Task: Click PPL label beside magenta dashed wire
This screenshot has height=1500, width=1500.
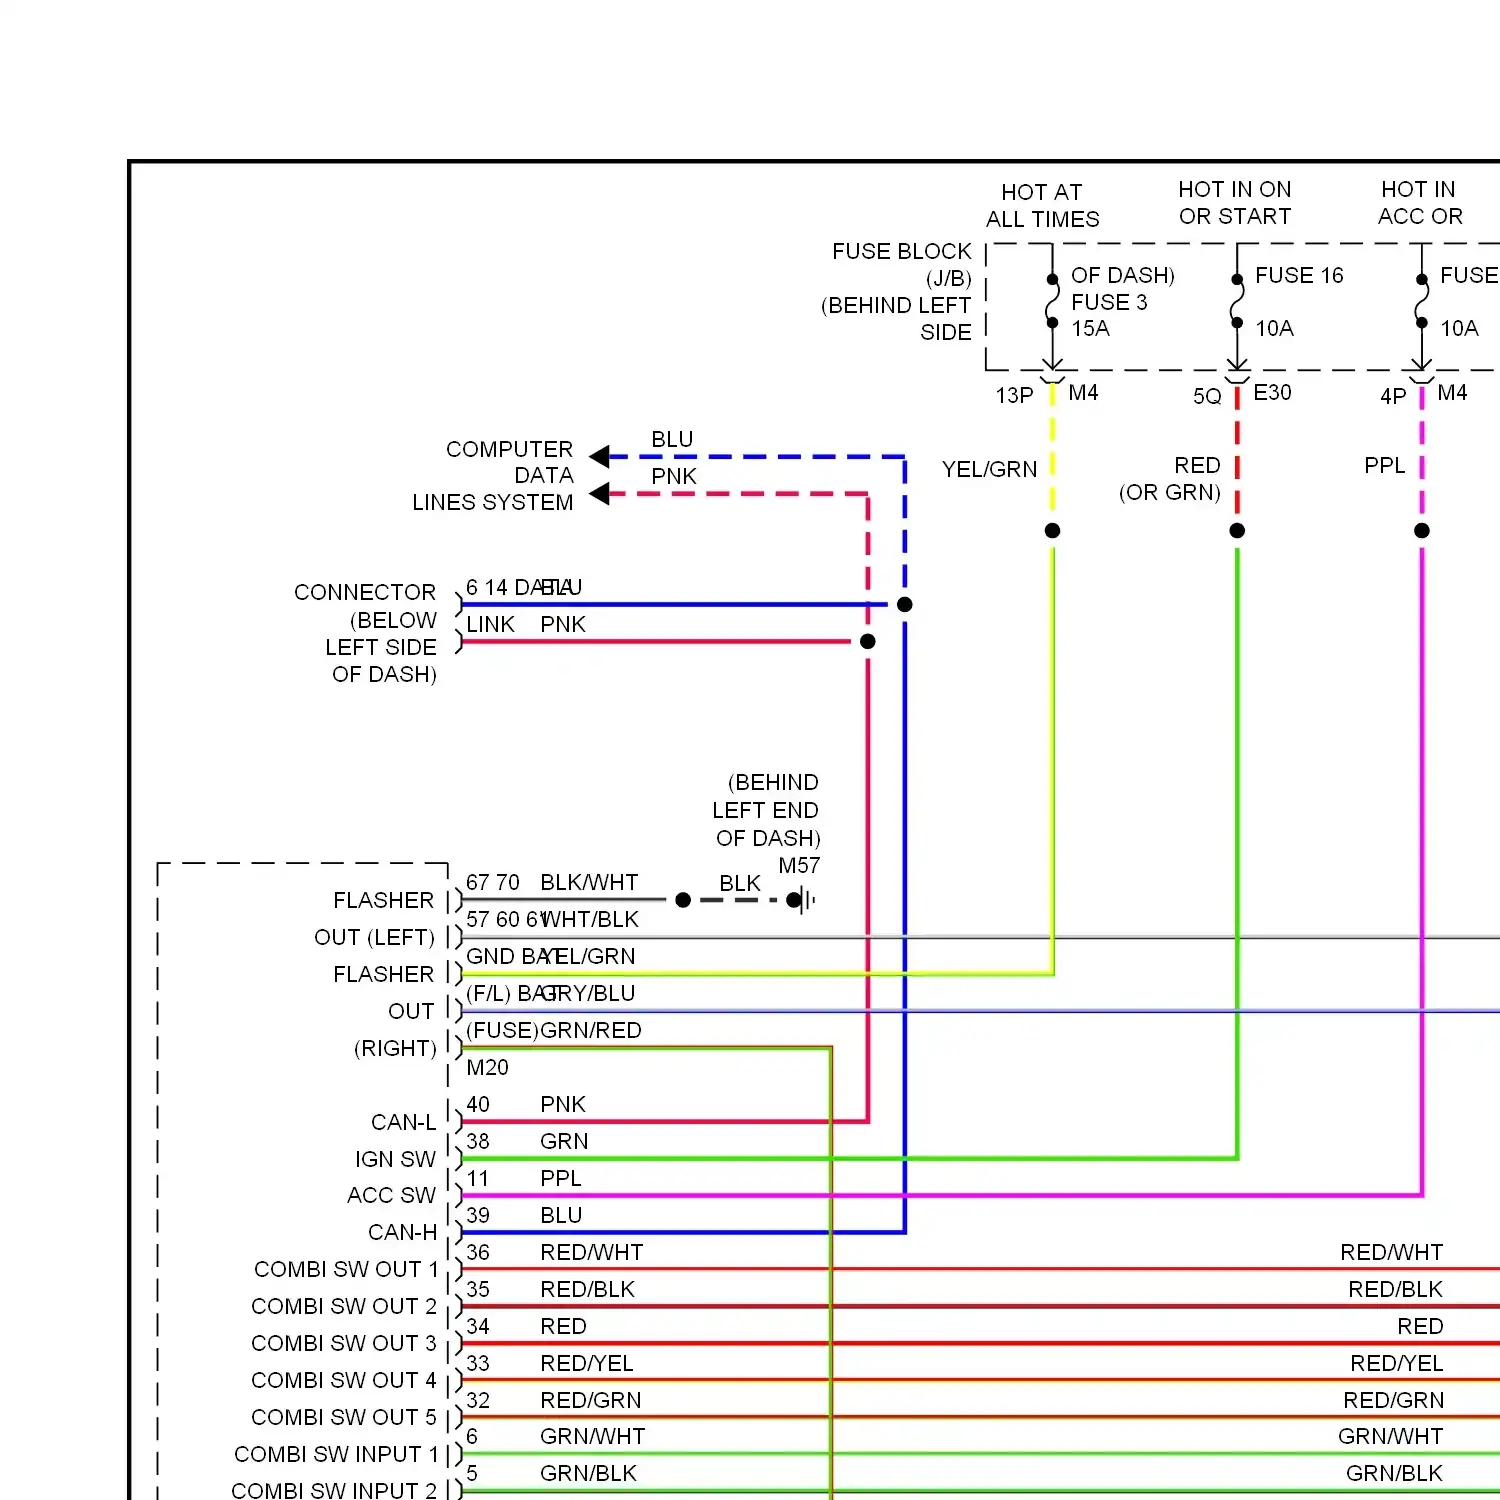Action: click(x=1384, y=465)
